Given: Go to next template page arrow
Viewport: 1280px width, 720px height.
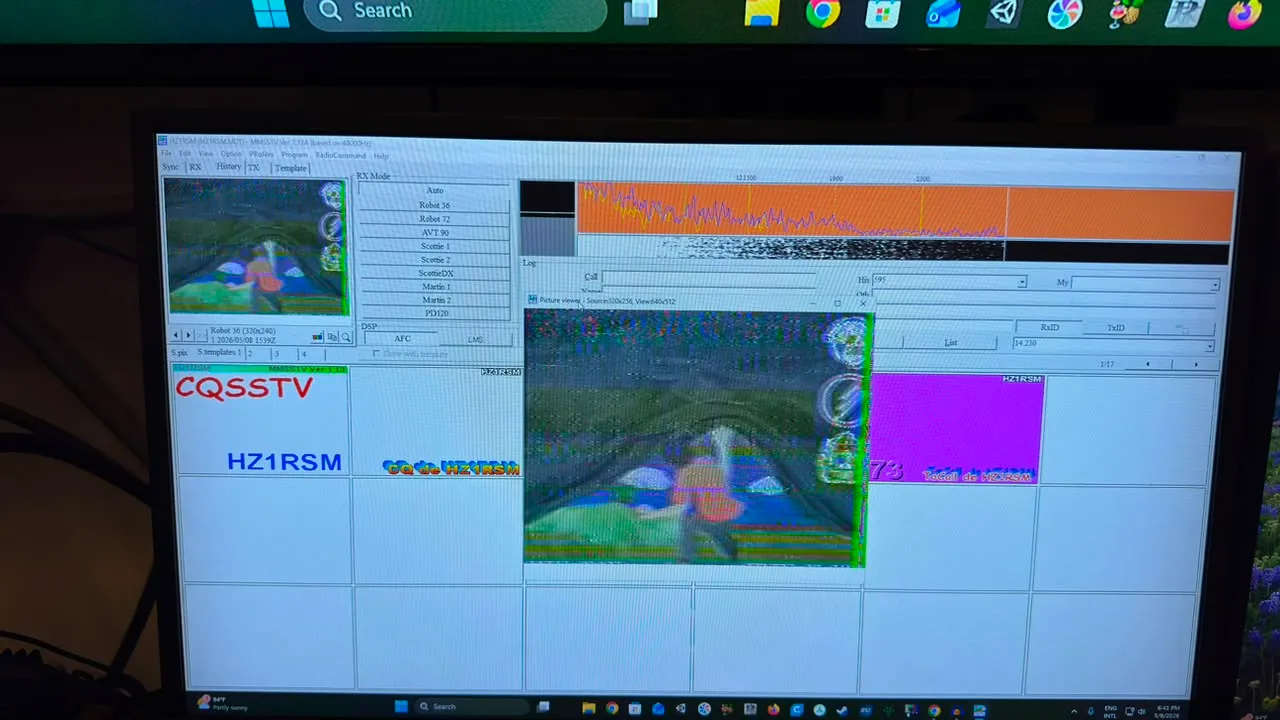Looking at the screenshot, I should tap(1195, 364).
